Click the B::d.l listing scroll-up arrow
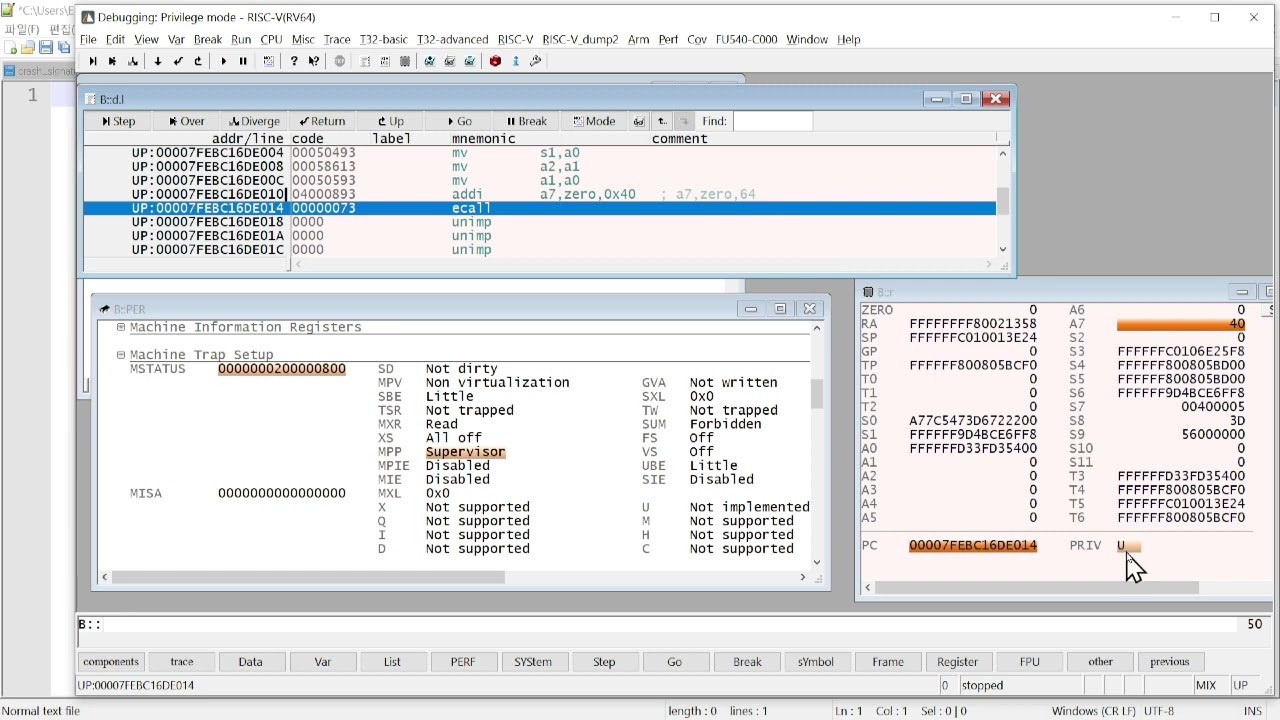Screen dimensions: 1280x720 [1003, 153]
